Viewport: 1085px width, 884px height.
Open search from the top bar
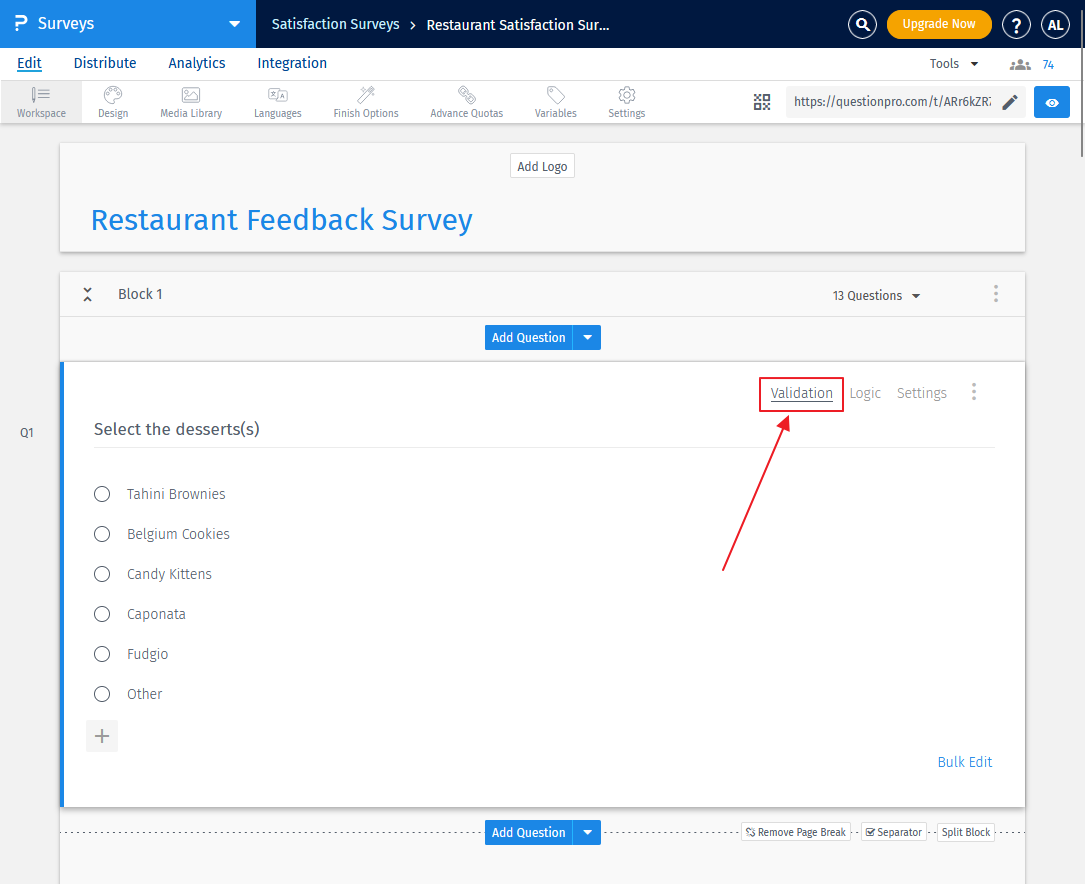tap(862, 24)
